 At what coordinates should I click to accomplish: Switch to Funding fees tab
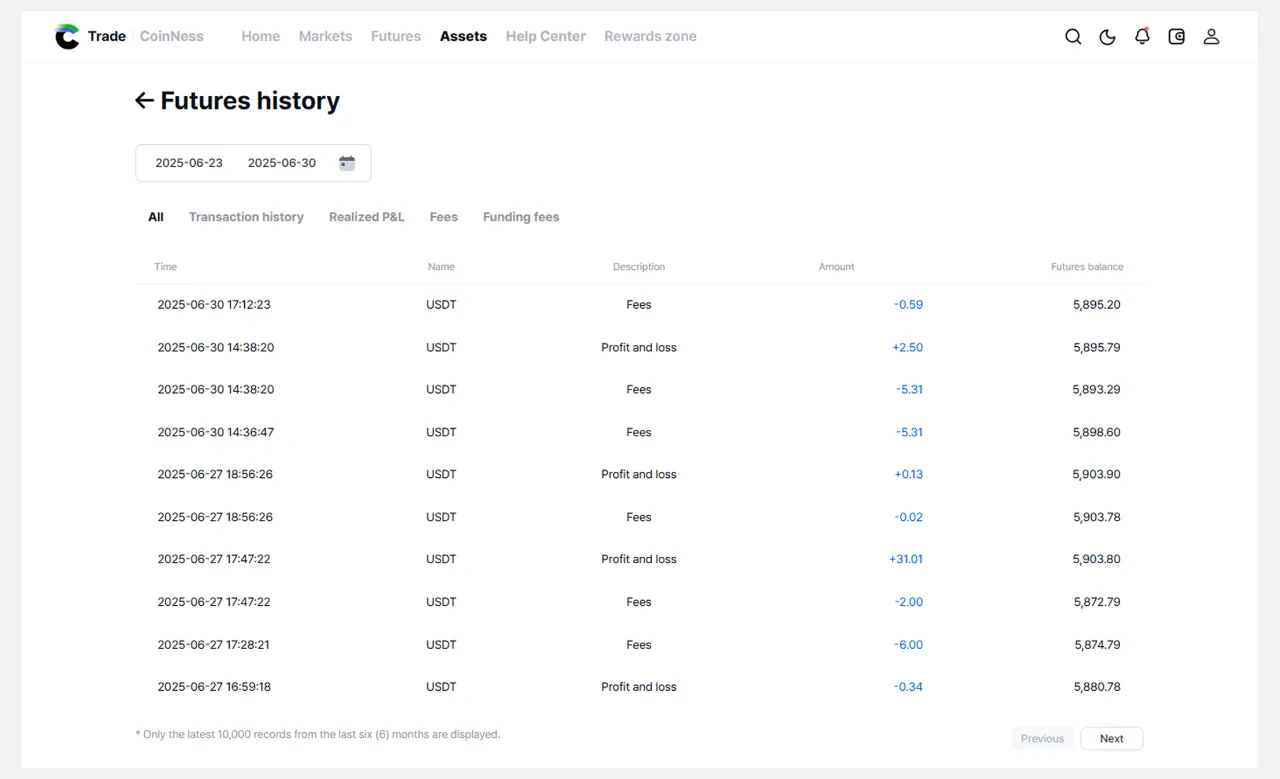pos(521,217)
